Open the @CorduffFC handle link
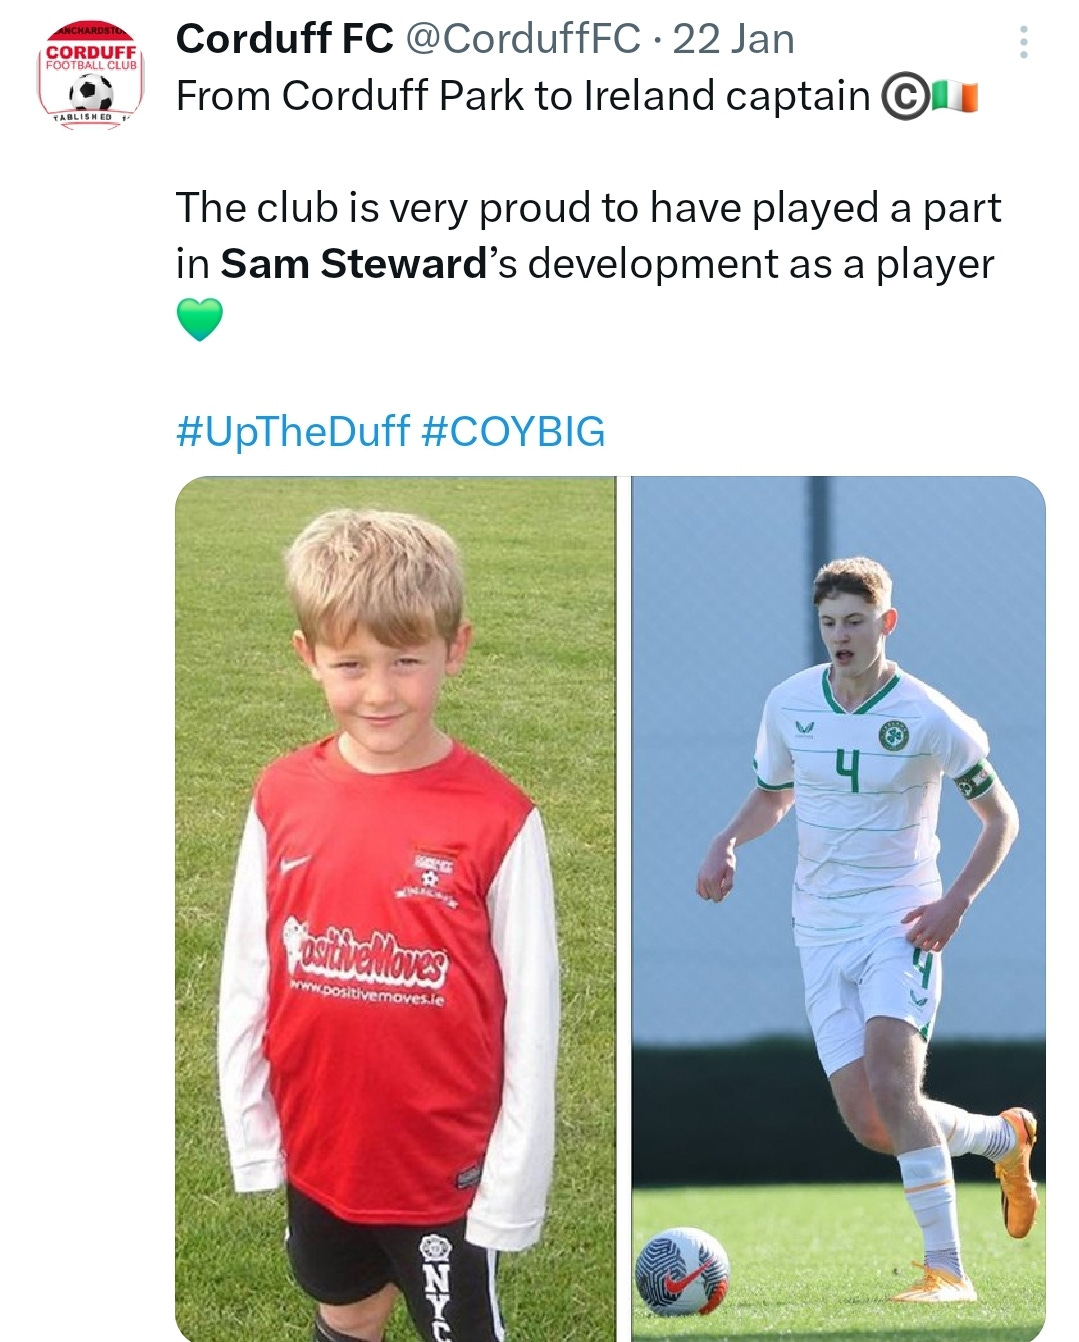This screenshot has width=1079, height=1342. pos(522,39)
